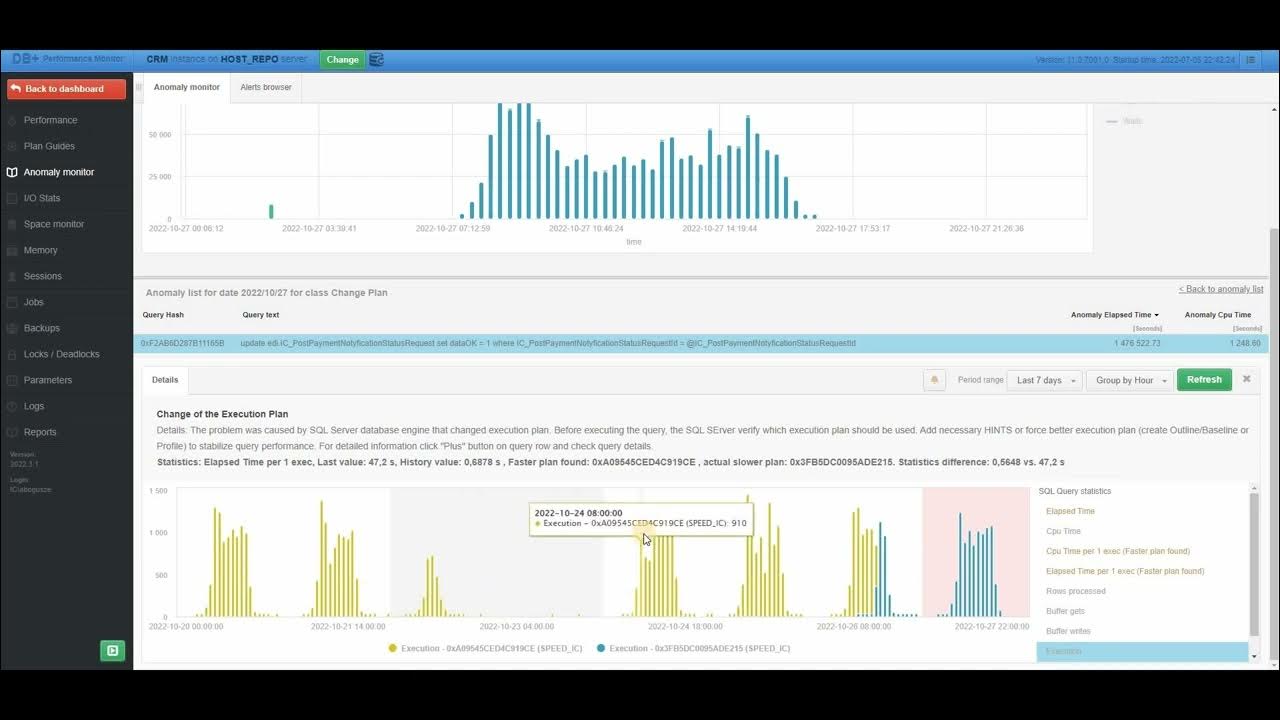Select Cpu Time statistic
Screen dimensions: 1280x720
click(1063, 531)
